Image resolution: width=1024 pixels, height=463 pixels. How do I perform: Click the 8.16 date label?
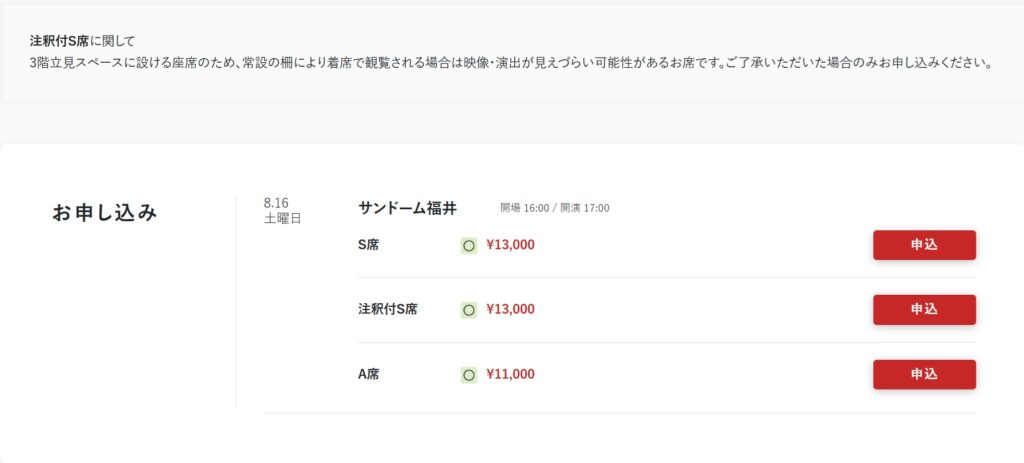(276, 203)
